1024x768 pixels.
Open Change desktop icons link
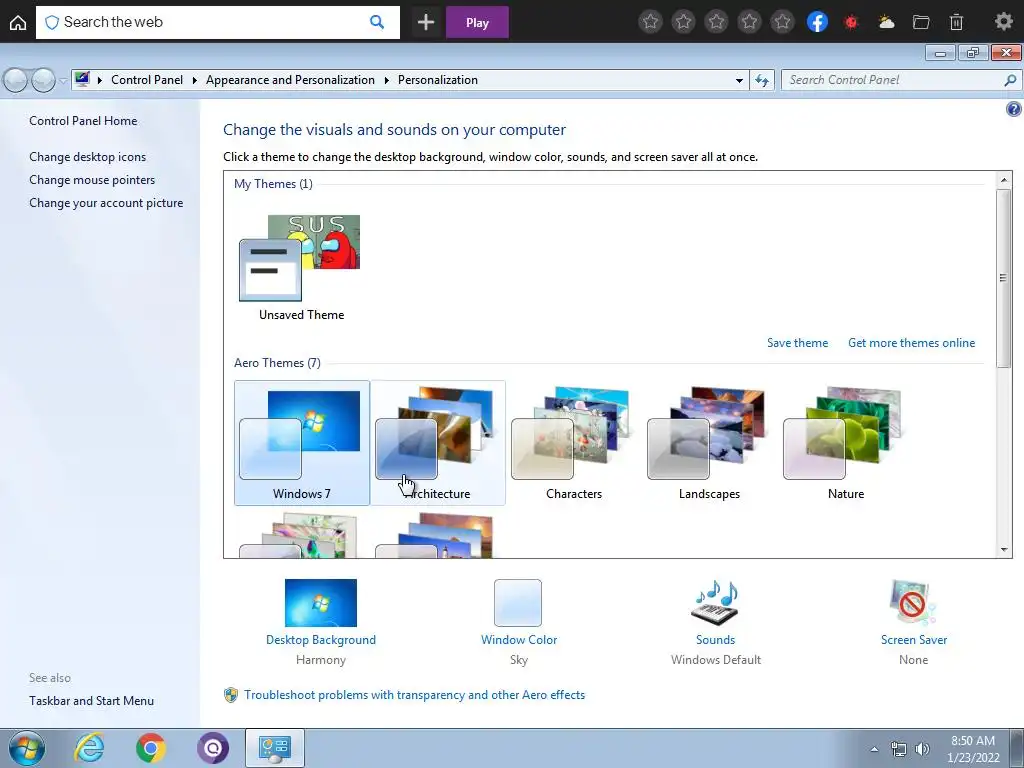88,157
